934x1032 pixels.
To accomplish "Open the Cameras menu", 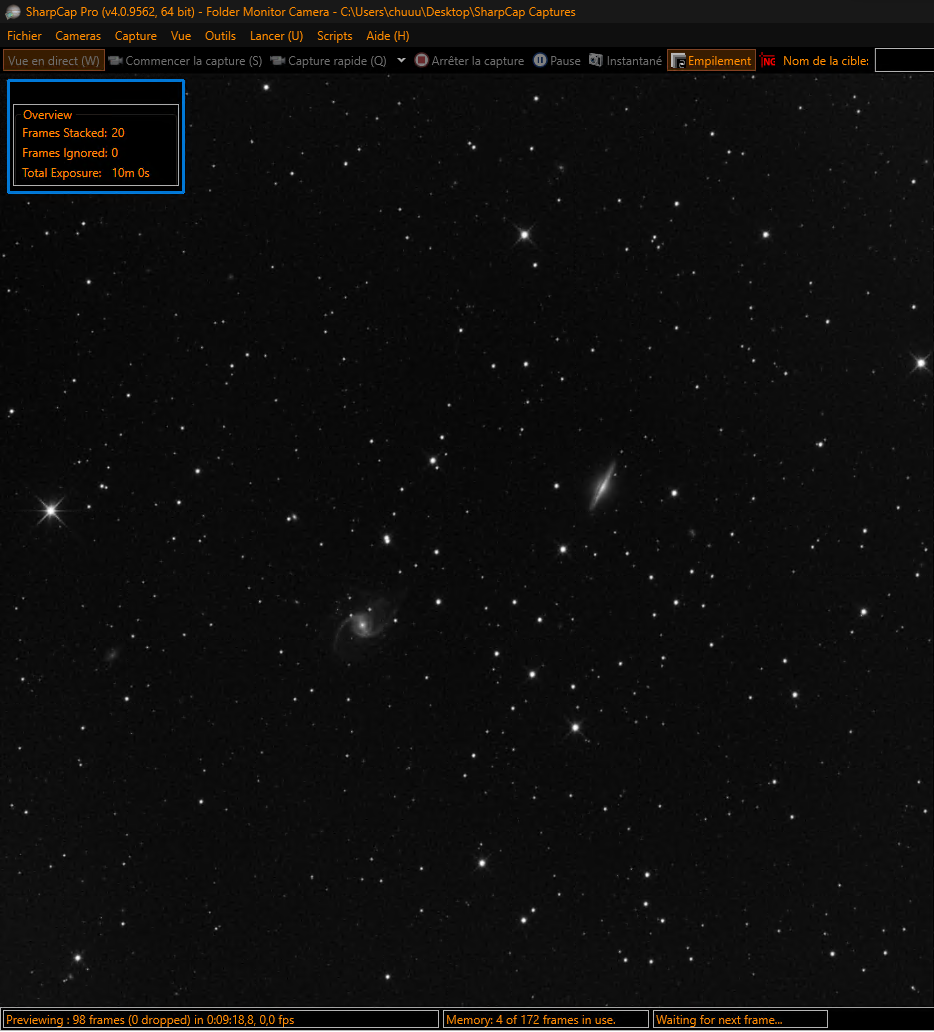I will pyautogui.click(x=78, y=36).
